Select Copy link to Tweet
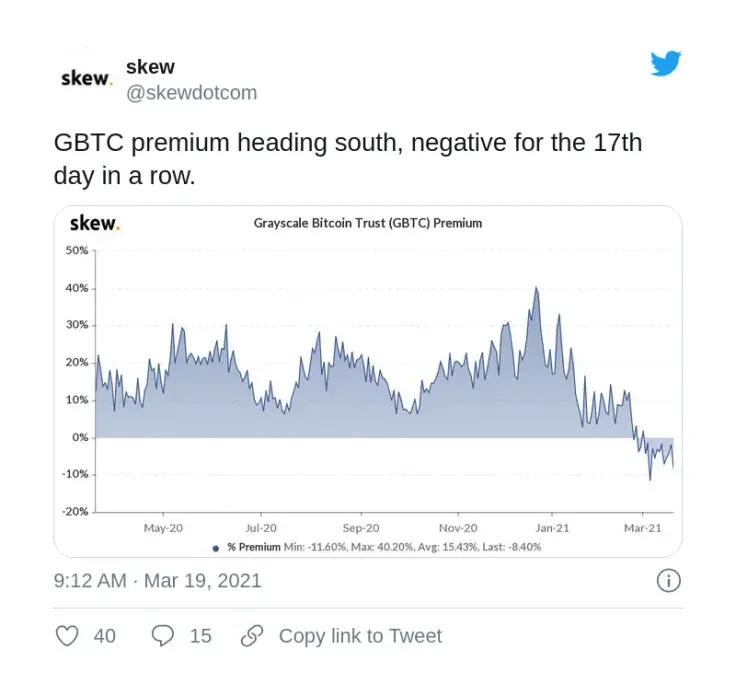This screenshot has height=696, width=736. (x=360, y=636)
